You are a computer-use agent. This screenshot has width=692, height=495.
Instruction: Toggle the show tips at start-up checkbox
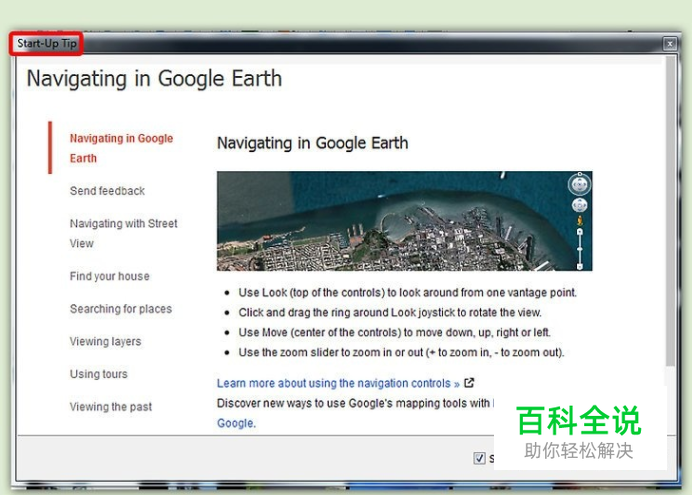[x=479, y=458]
